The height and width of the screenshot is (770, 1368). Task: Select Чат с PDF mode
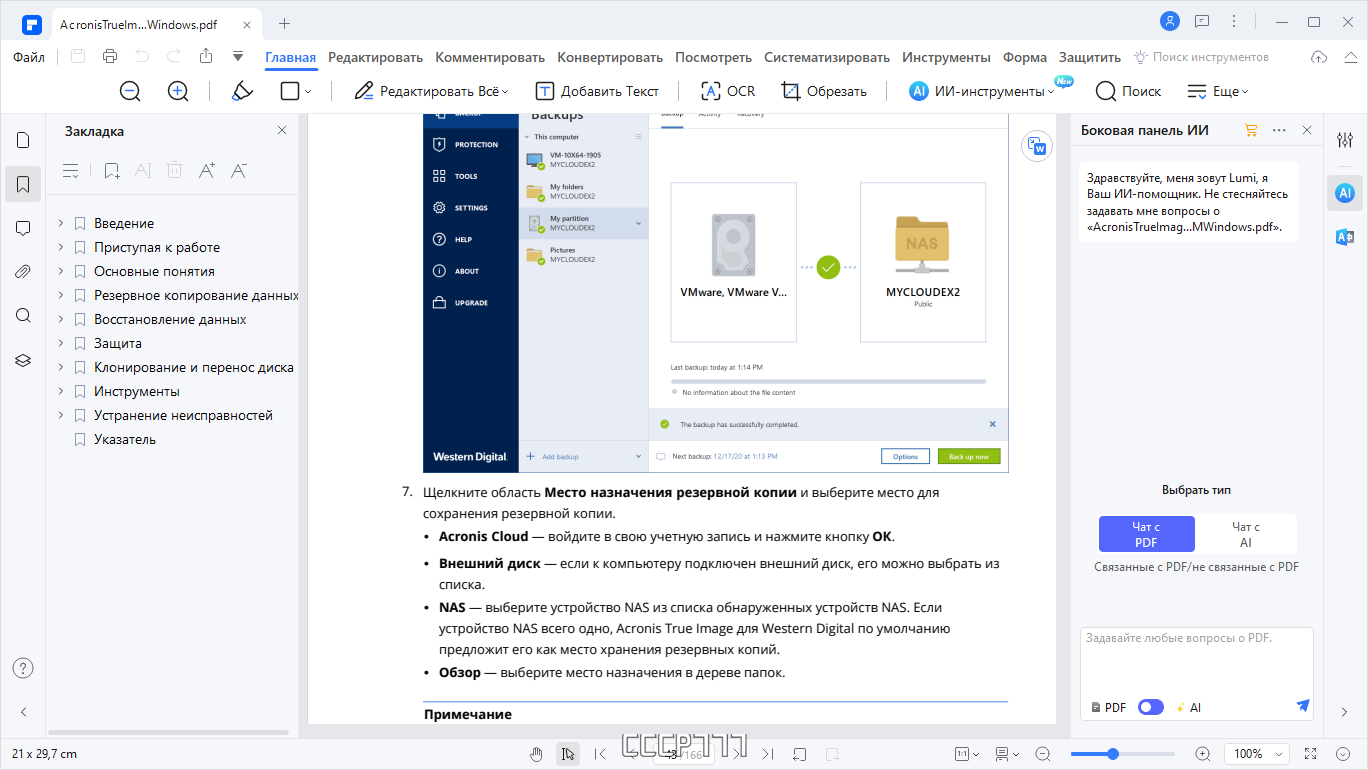coord(1146,534)
